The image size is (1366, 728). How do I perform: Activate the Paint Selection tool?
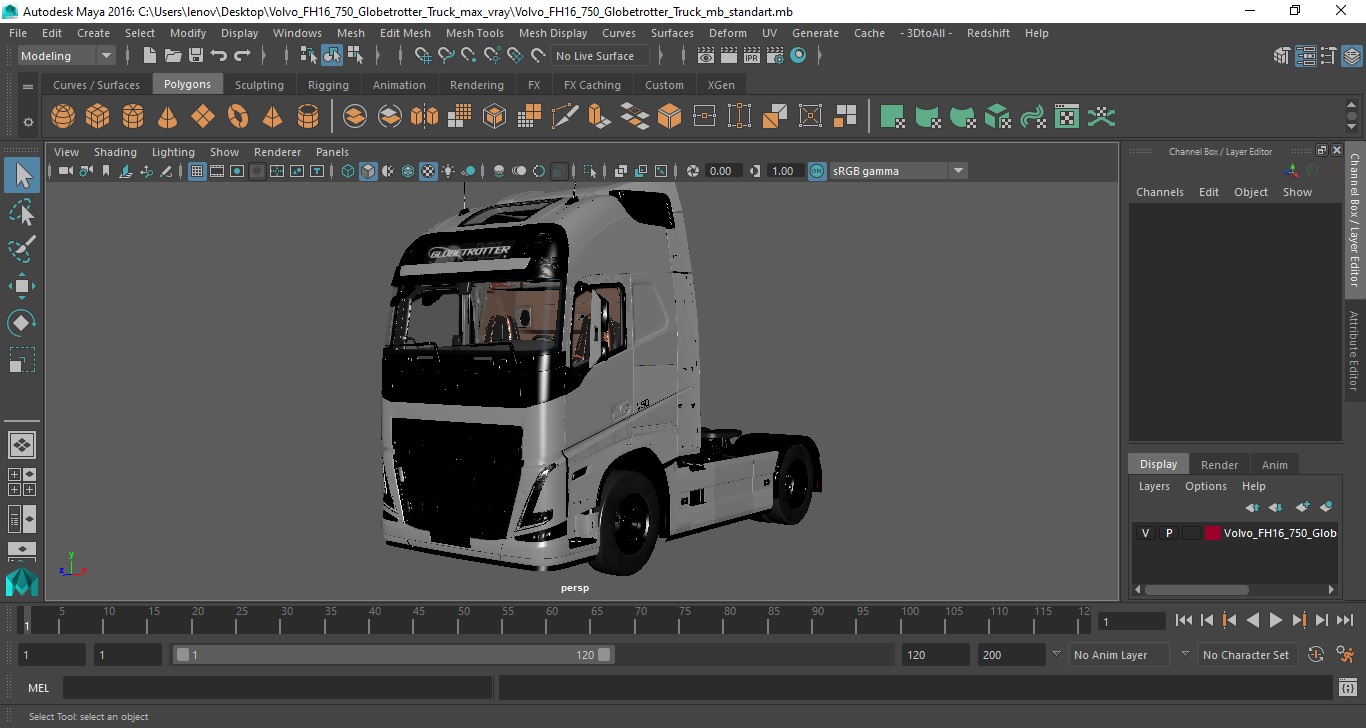[22, 249]
